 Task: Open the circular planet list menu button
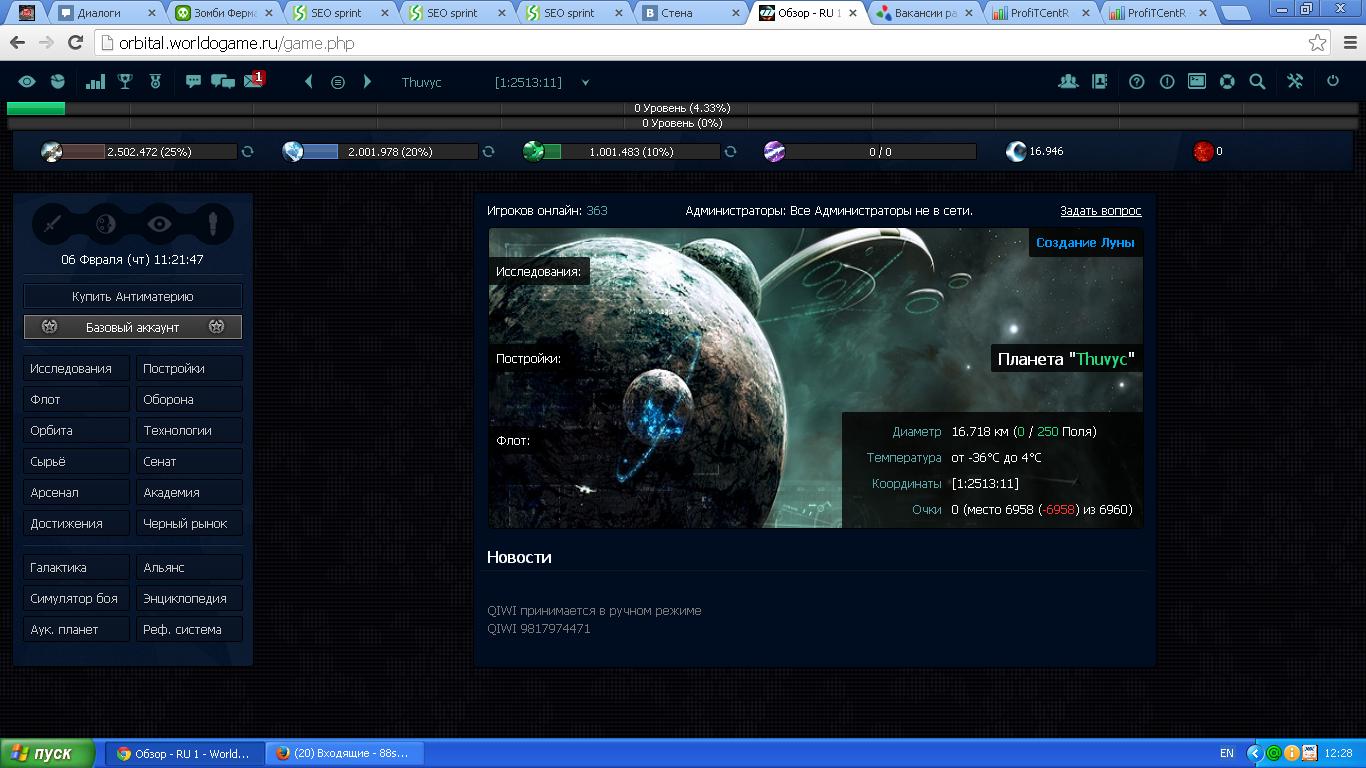tap(338, 82)
